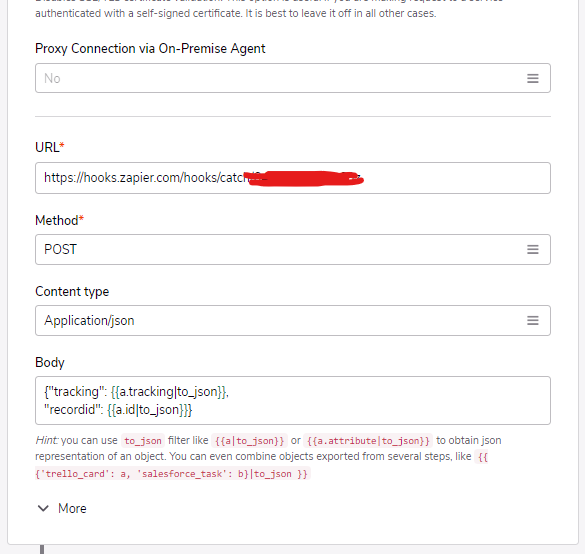Click the trello_card salesforce_task code example
Image resolution: width=585 pixels, height=554 pixels.
[262, 465]
